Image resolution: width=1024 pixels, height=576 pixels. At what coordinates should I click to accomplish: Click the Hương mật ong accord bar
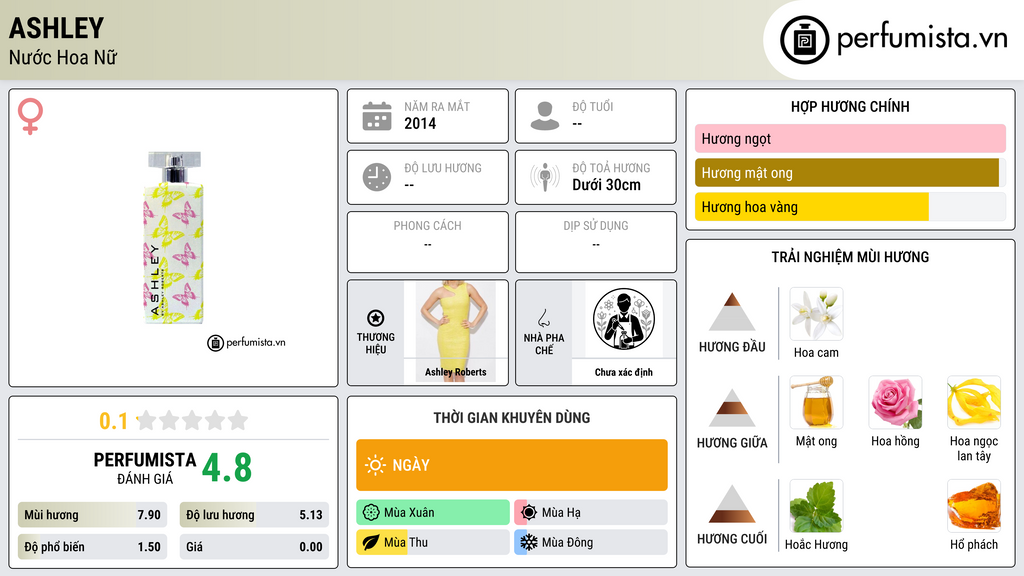point(850,172)
